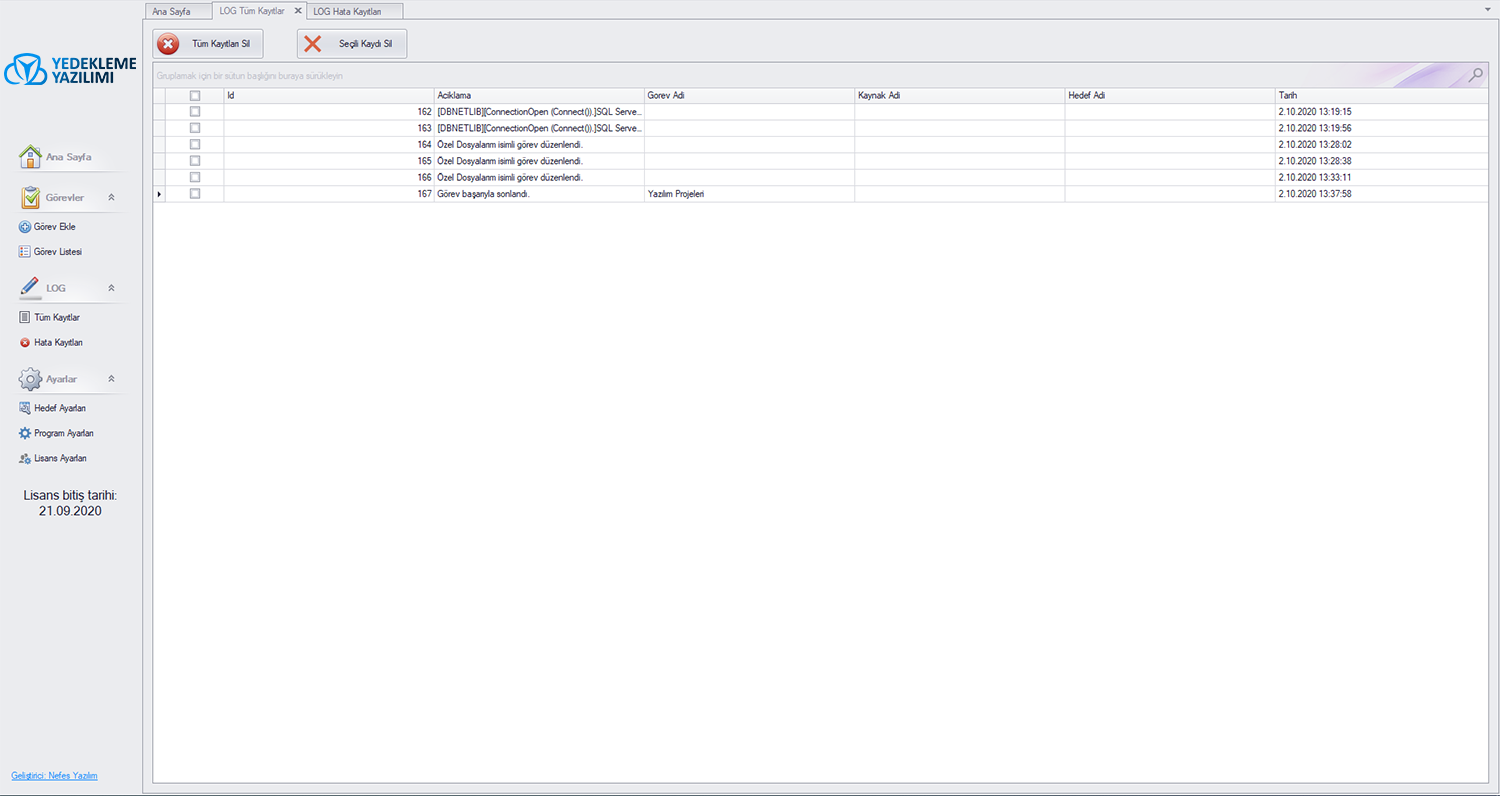Toggle the select-all checkbox in grid header
1500x796 pixels.
(195, 96)
